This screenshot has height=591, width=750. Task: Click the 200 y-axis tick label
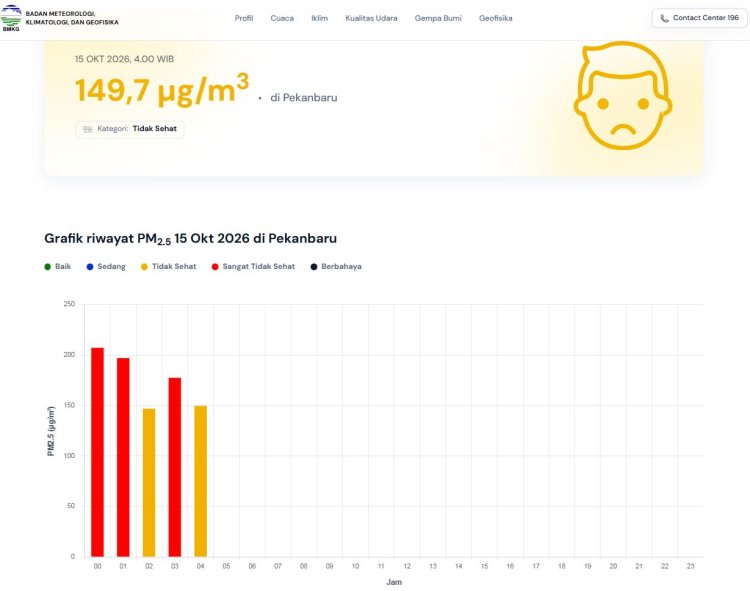69,355
